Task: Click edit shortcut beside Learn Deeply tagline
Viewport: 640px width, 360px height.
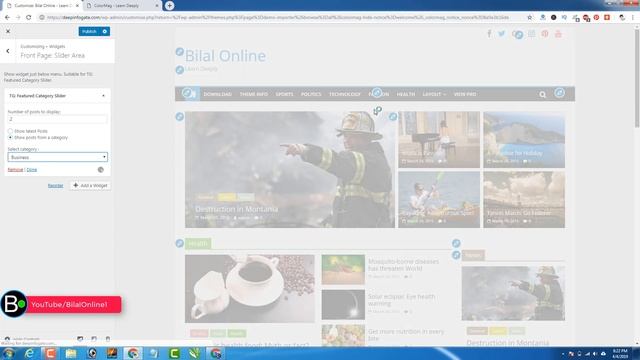Action: tap(180, 70)
